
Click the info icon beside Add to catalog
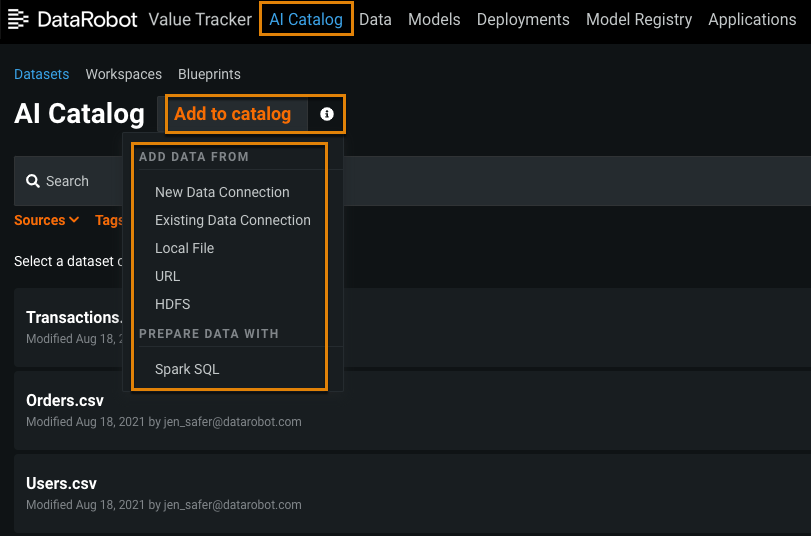pos(327,114)
